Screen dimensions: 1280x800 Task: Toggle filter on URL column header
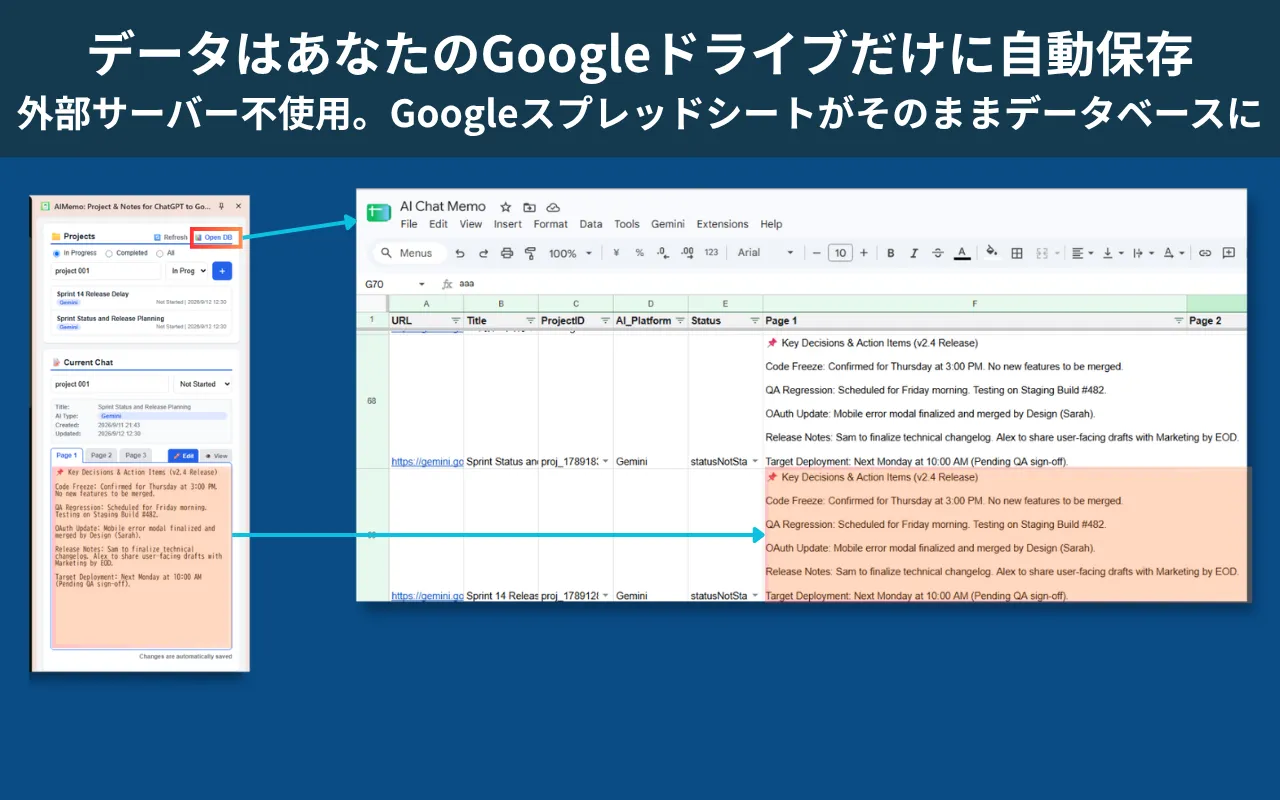(x=456, y=321)
